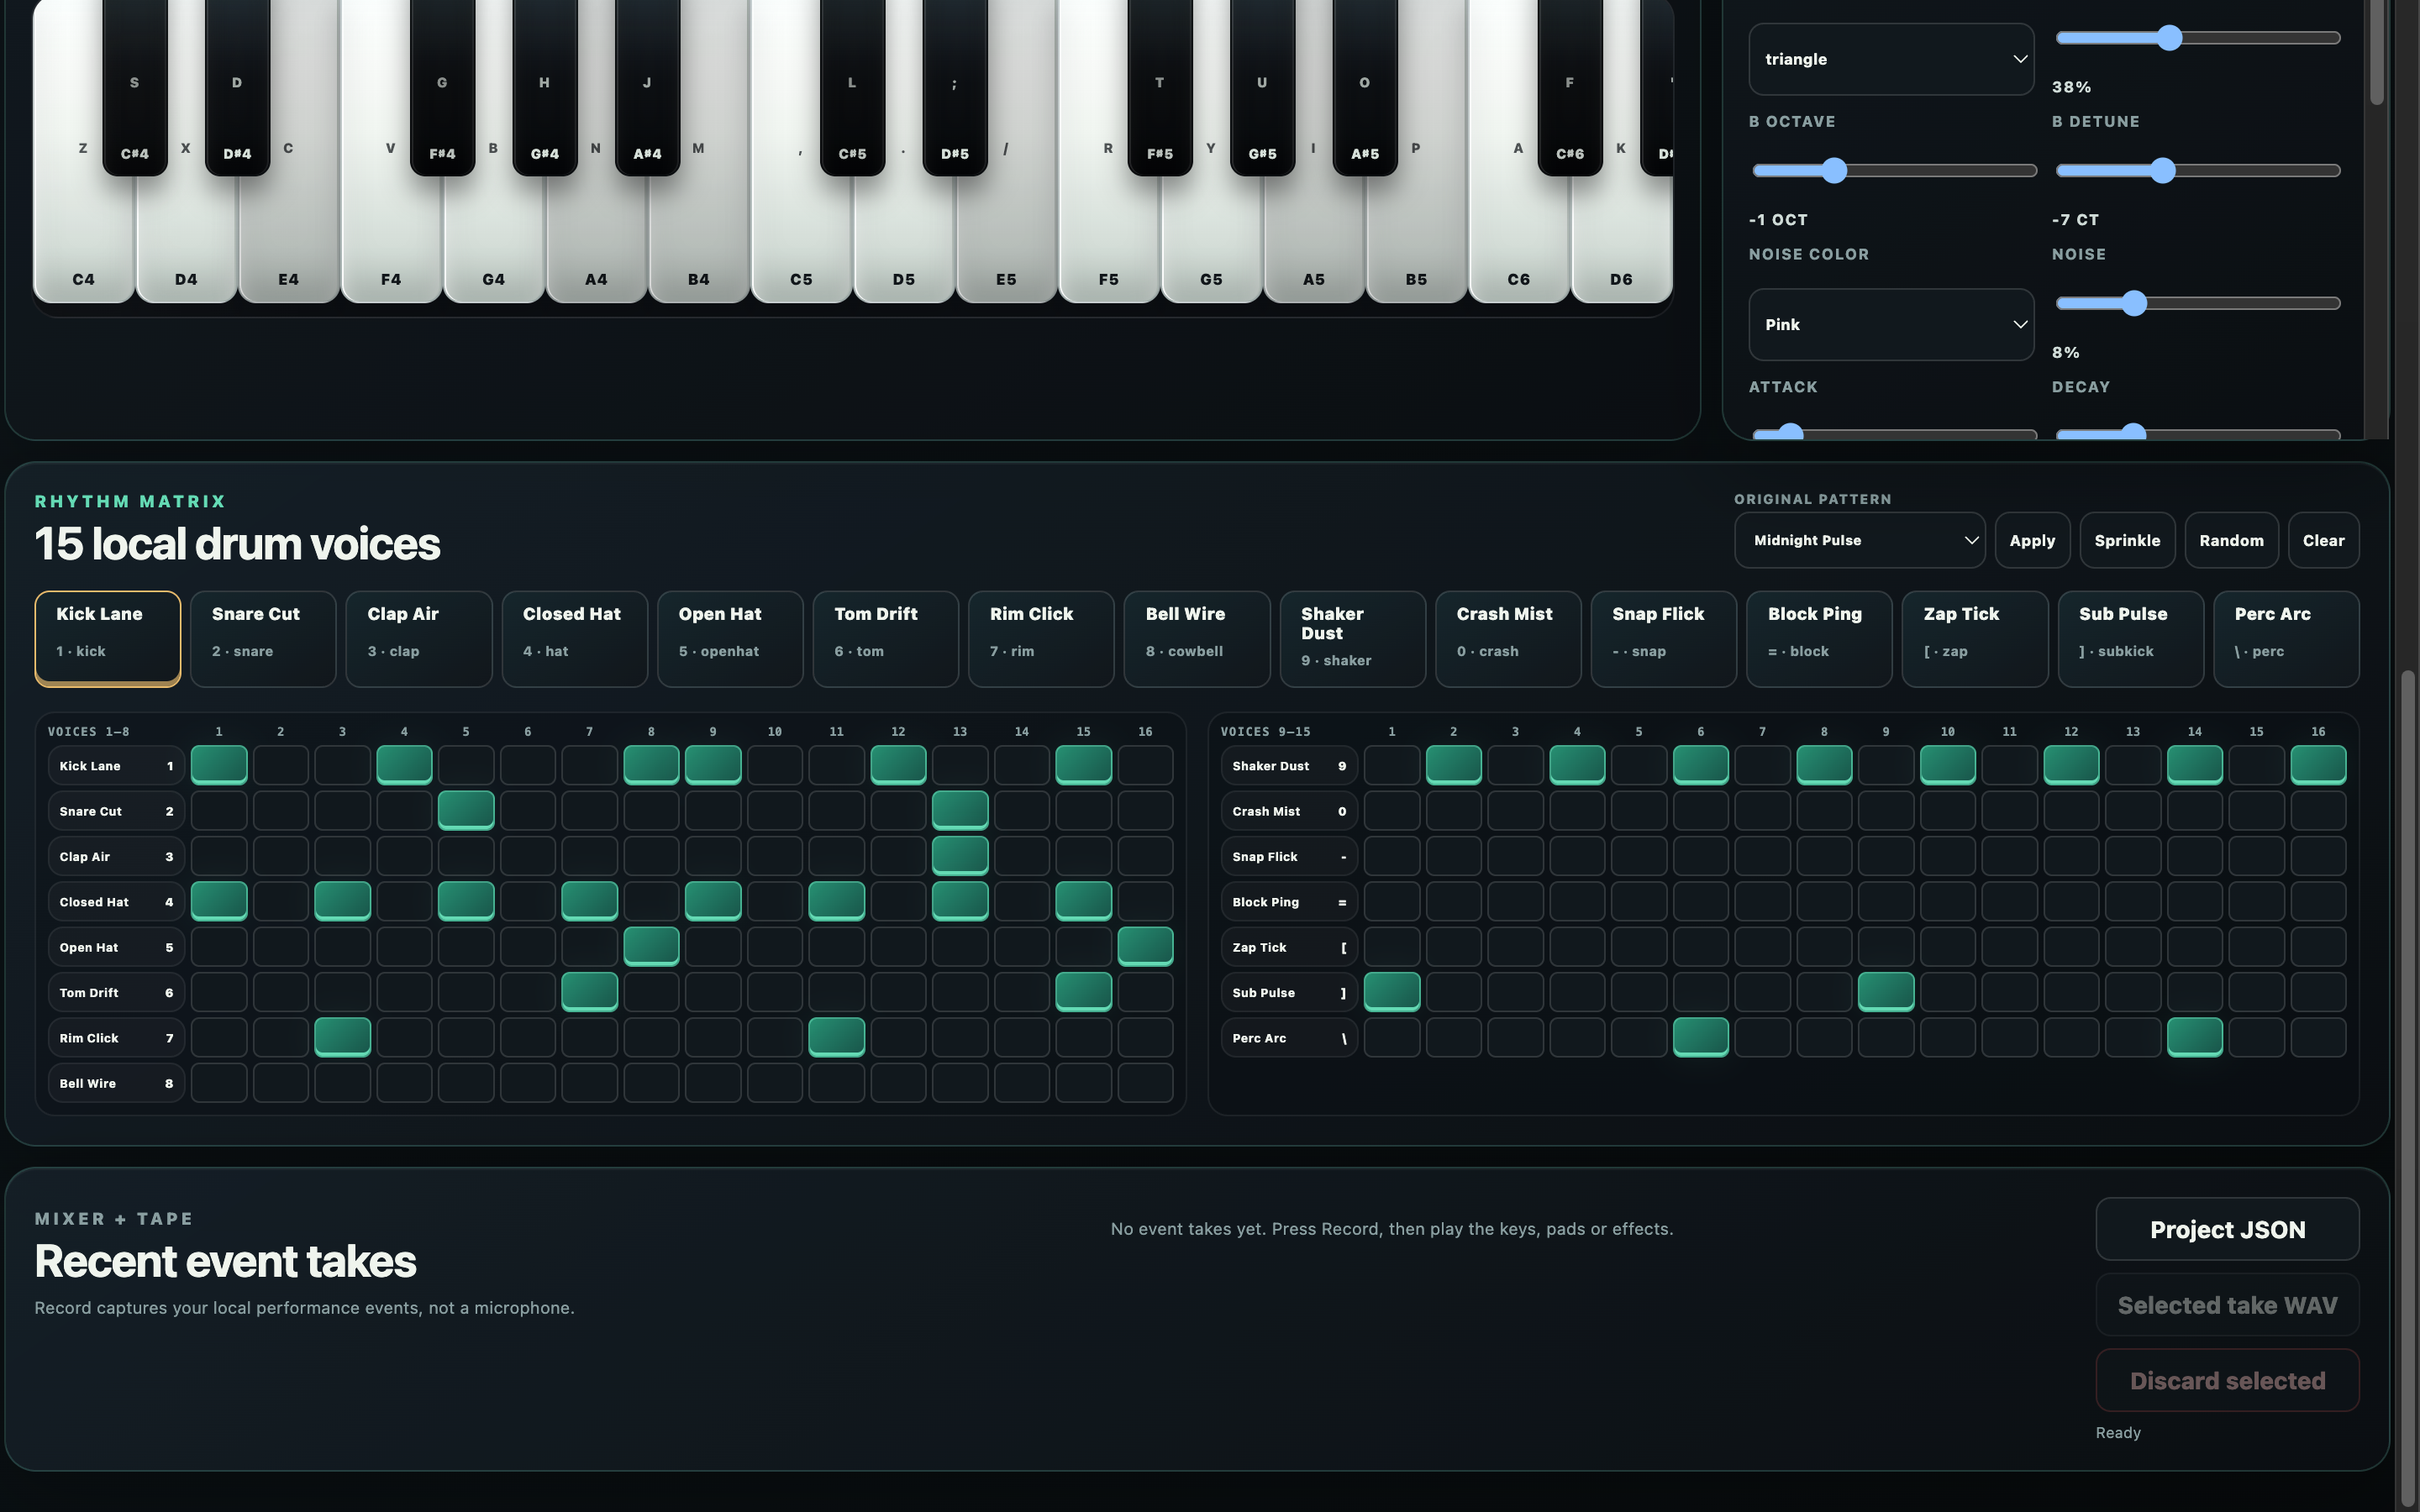Viewport: 2420px width, 1512px height.
Task: Open Project JSON export
Action: tap(2227, 1229)
